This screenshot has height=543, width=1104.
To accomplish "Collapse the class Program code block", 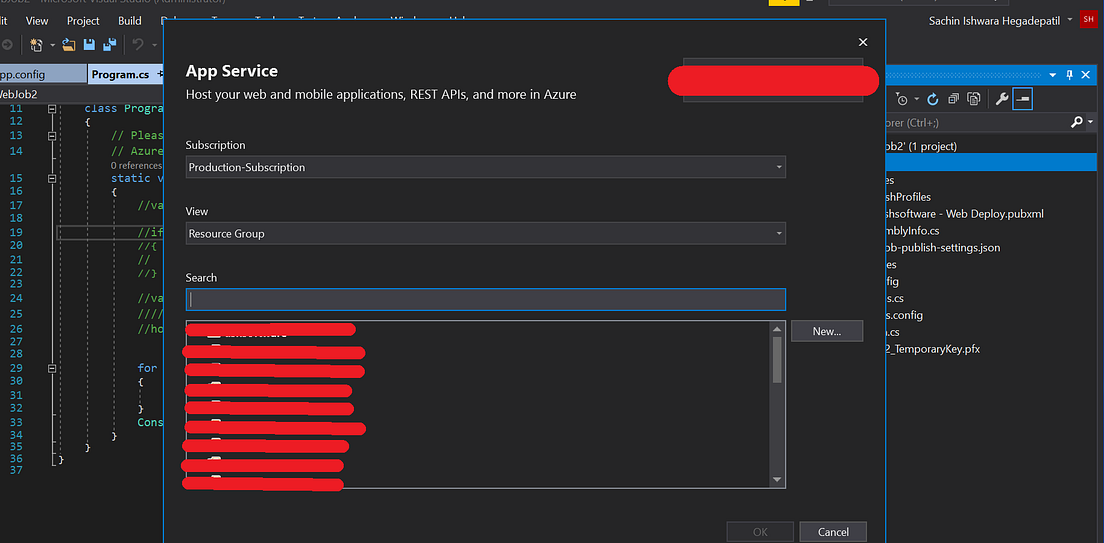I will (51, 108).
